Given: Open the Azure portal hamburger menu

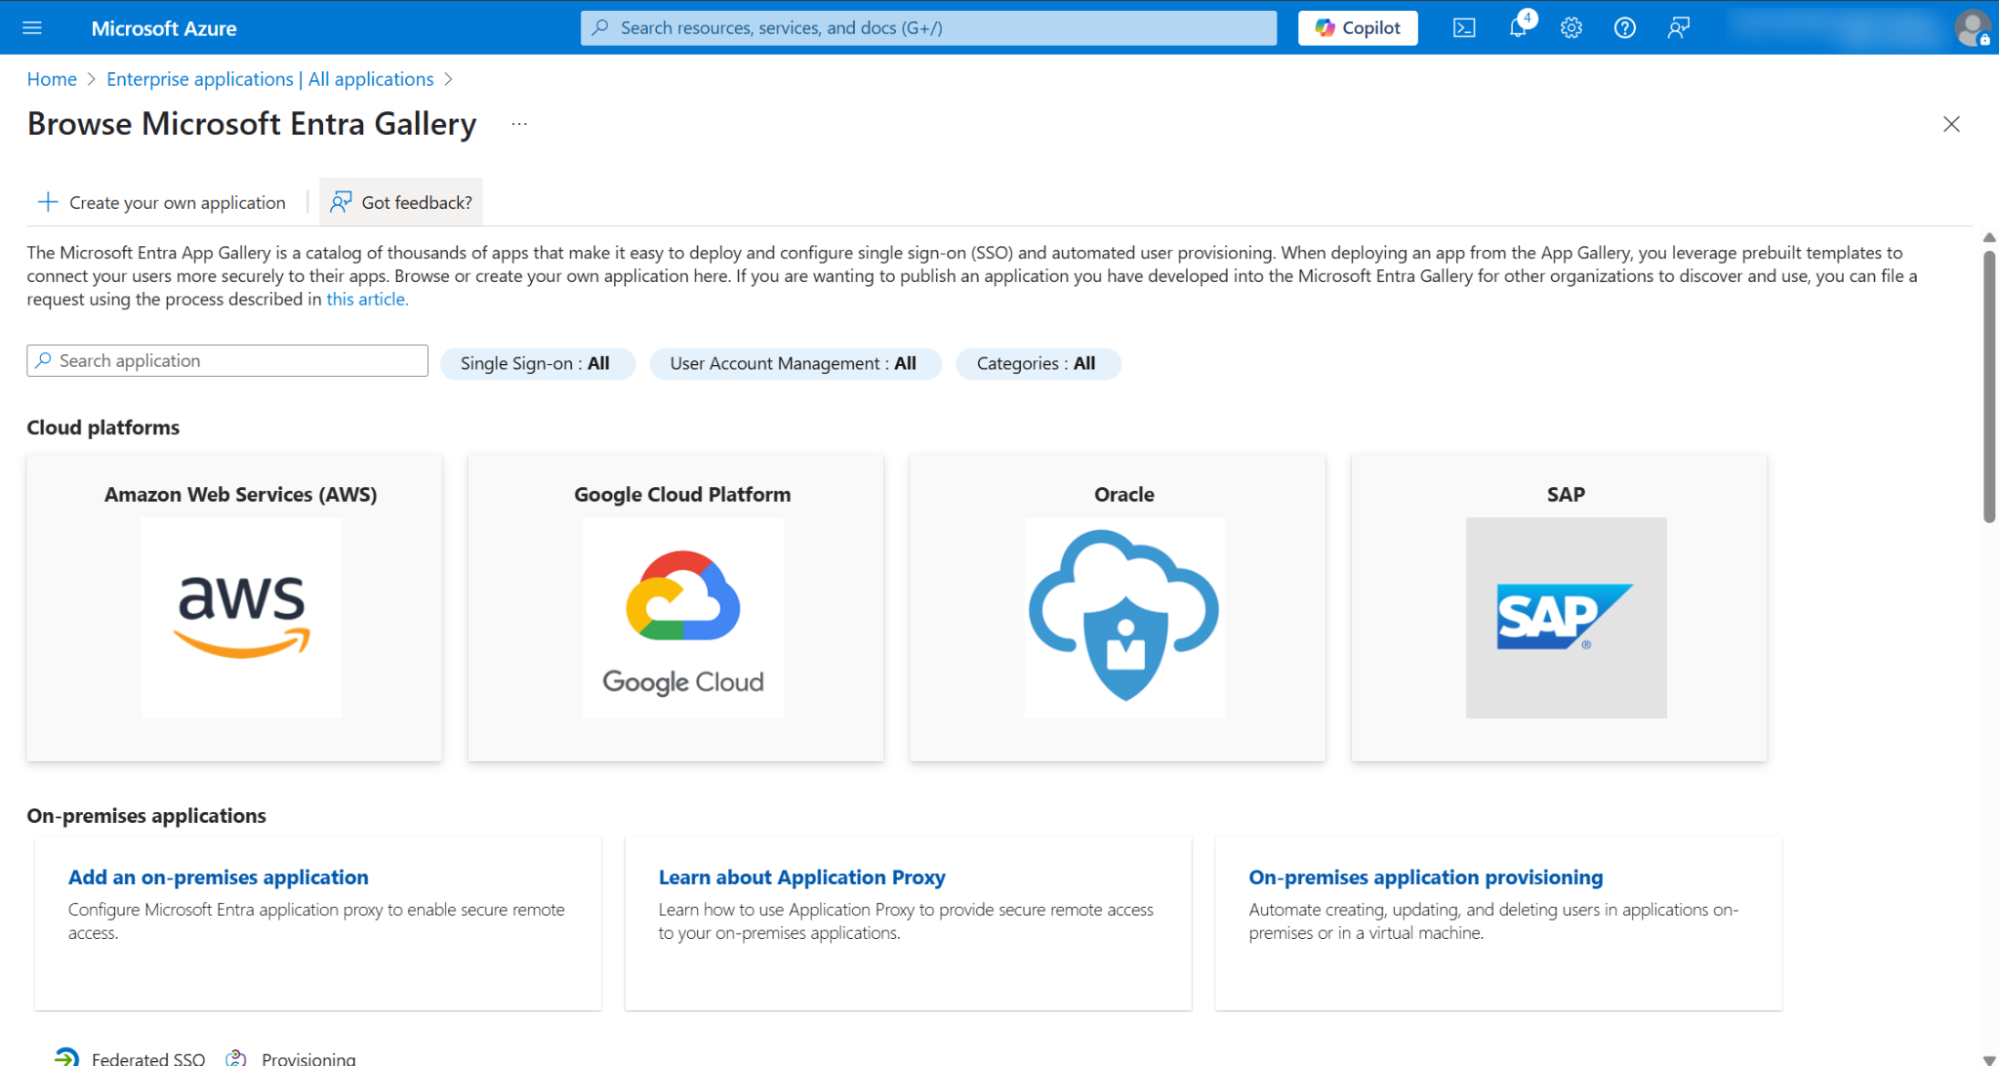Looking at the screenshot, I should (32, 28).
